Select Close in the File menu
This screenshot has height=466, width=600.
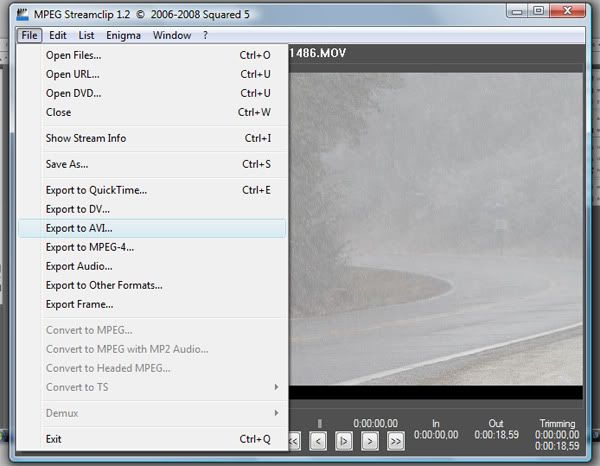[152, 112]
